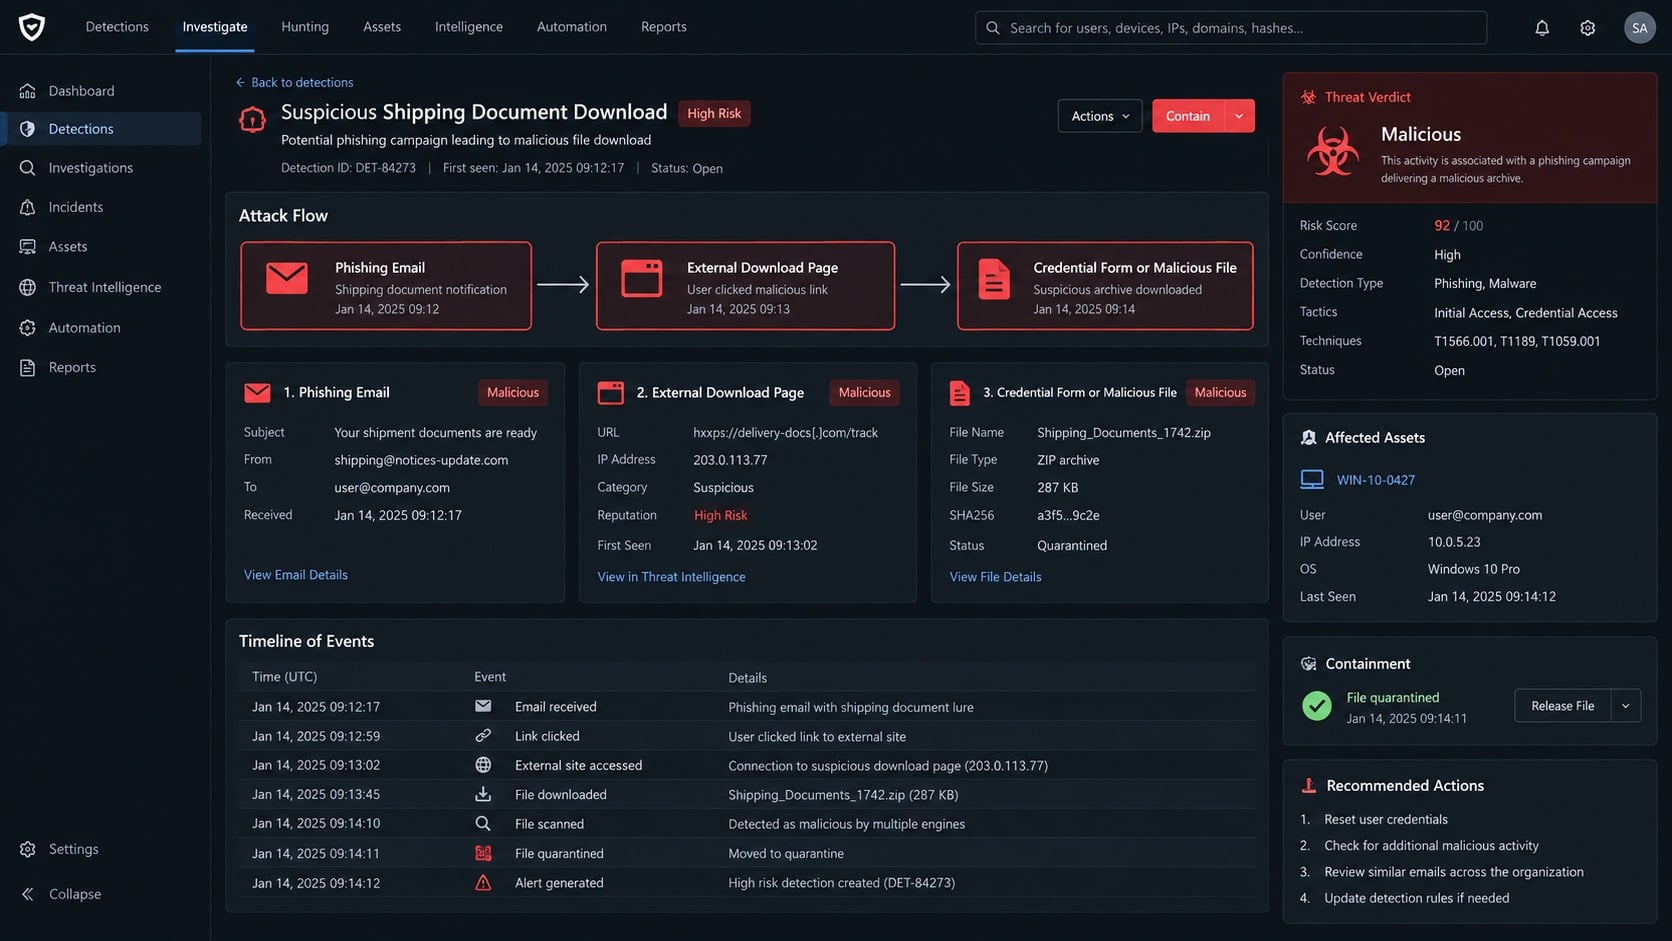Open View File Details link
Image resolution: width=1672 pixels, height=941 pixels.
pyautogui.click(x=995, y=577)
